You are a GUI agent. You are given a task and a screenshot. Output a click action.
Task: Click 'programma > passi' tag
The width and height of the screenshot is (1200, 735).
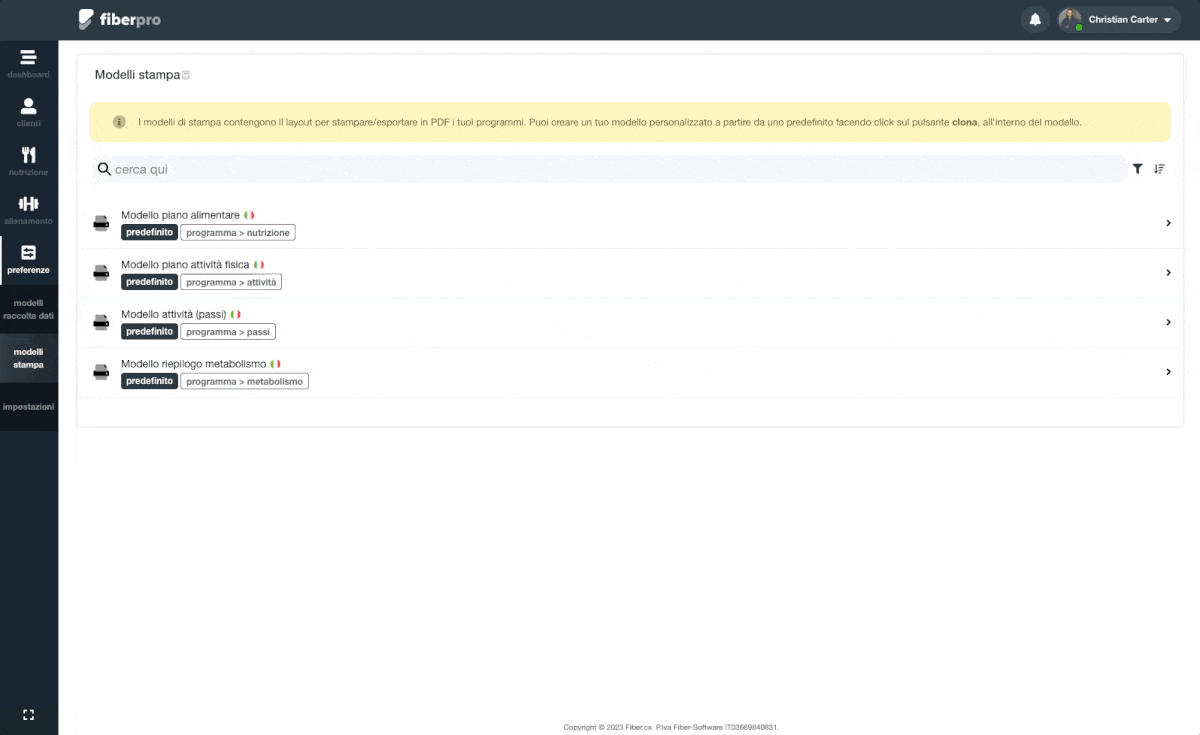coord(228,331)
